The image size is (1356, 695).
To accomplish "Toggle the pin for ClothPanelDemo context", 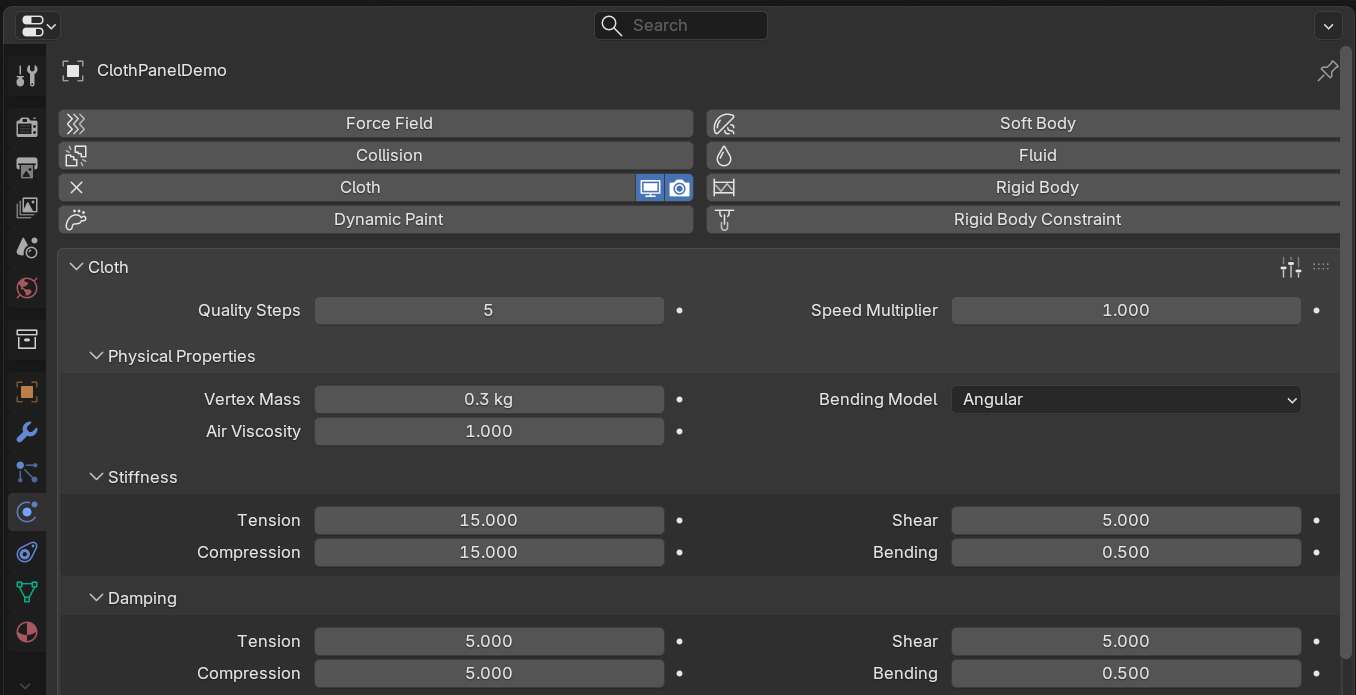I will click(x=1327, y=71).
